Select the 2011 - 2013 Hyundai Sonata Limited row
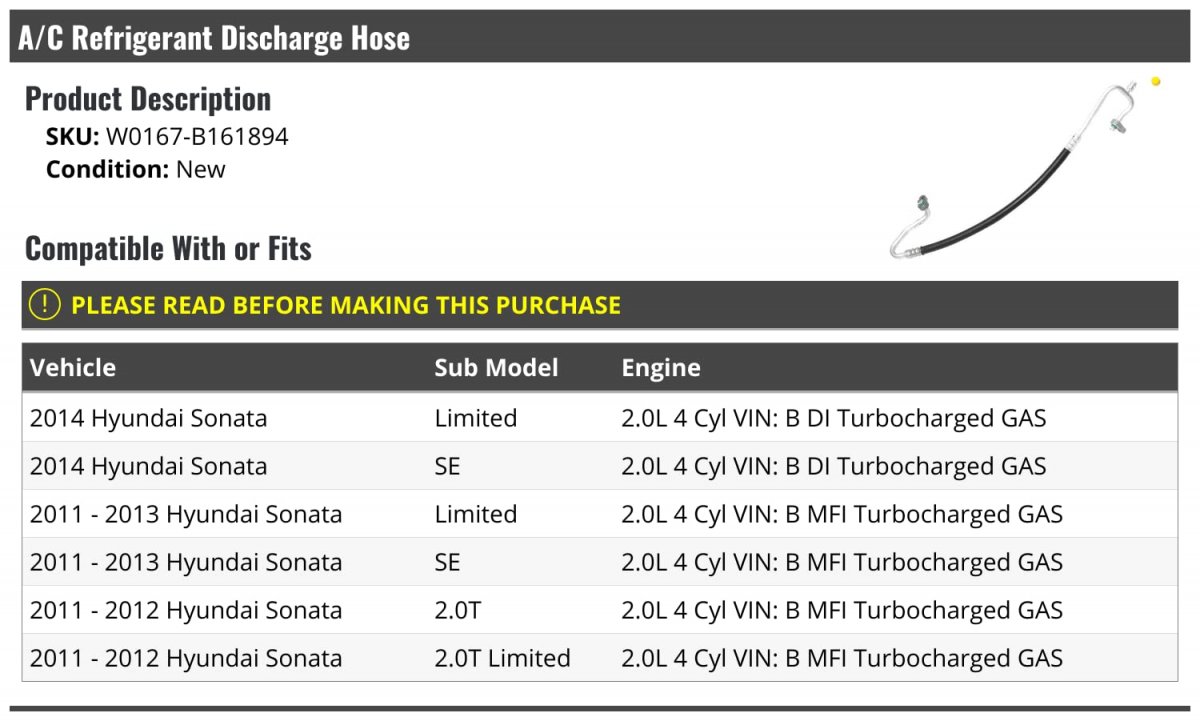The width and height of the screenshot is (1200, 721). click(x=600, y=514)
